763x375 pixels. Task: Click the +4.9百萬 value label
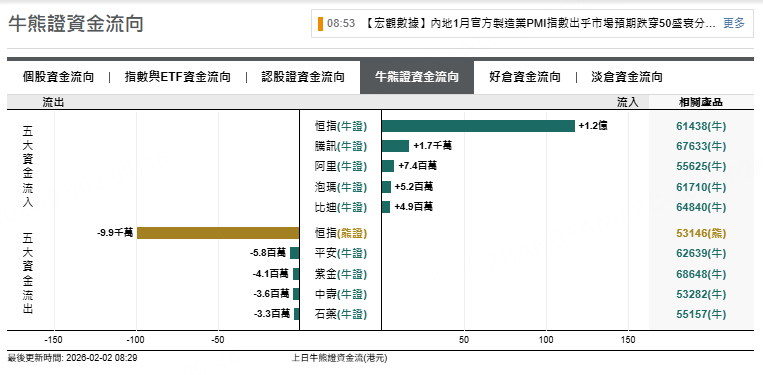413,207
